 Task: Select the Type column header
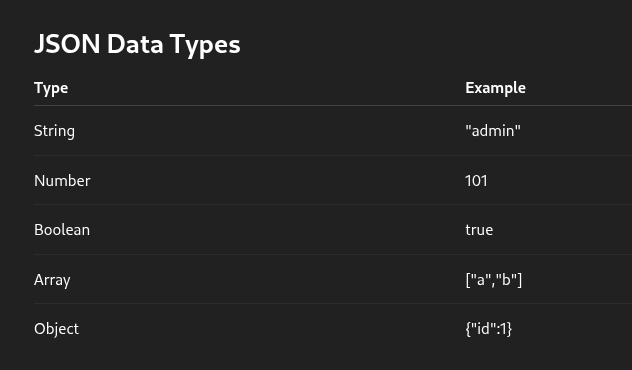(x=51, y=88)
